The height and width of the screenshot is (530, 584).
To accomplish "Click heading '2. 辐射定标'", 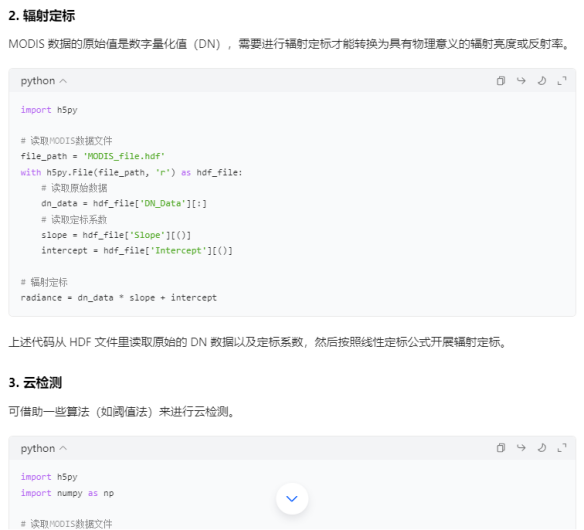I will (41, 16).
